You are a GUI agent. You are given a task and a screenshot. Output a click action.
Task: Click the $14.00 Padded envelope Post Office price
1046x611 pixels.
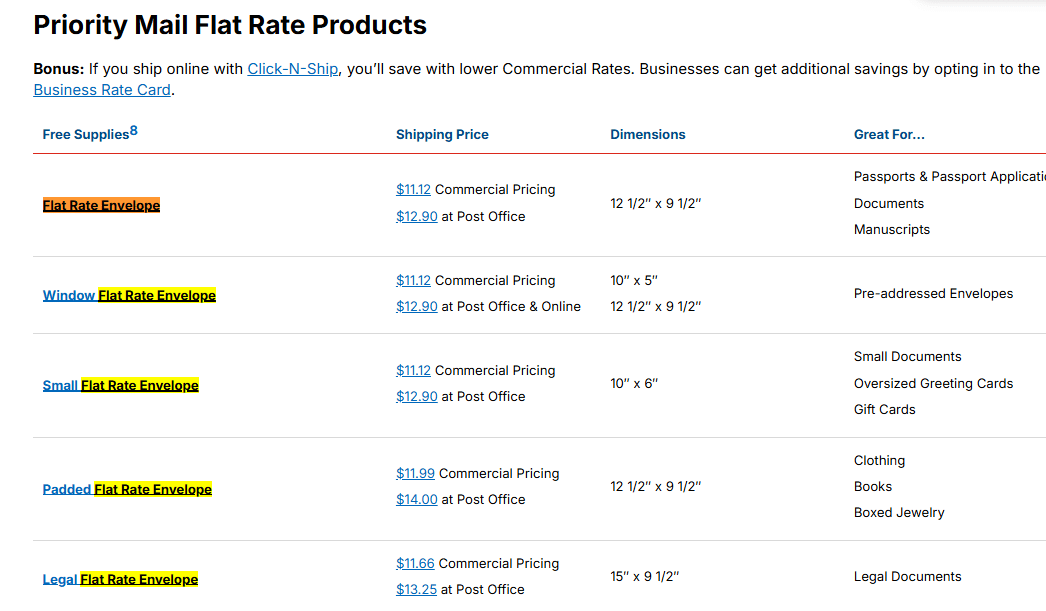pos(417,500)
